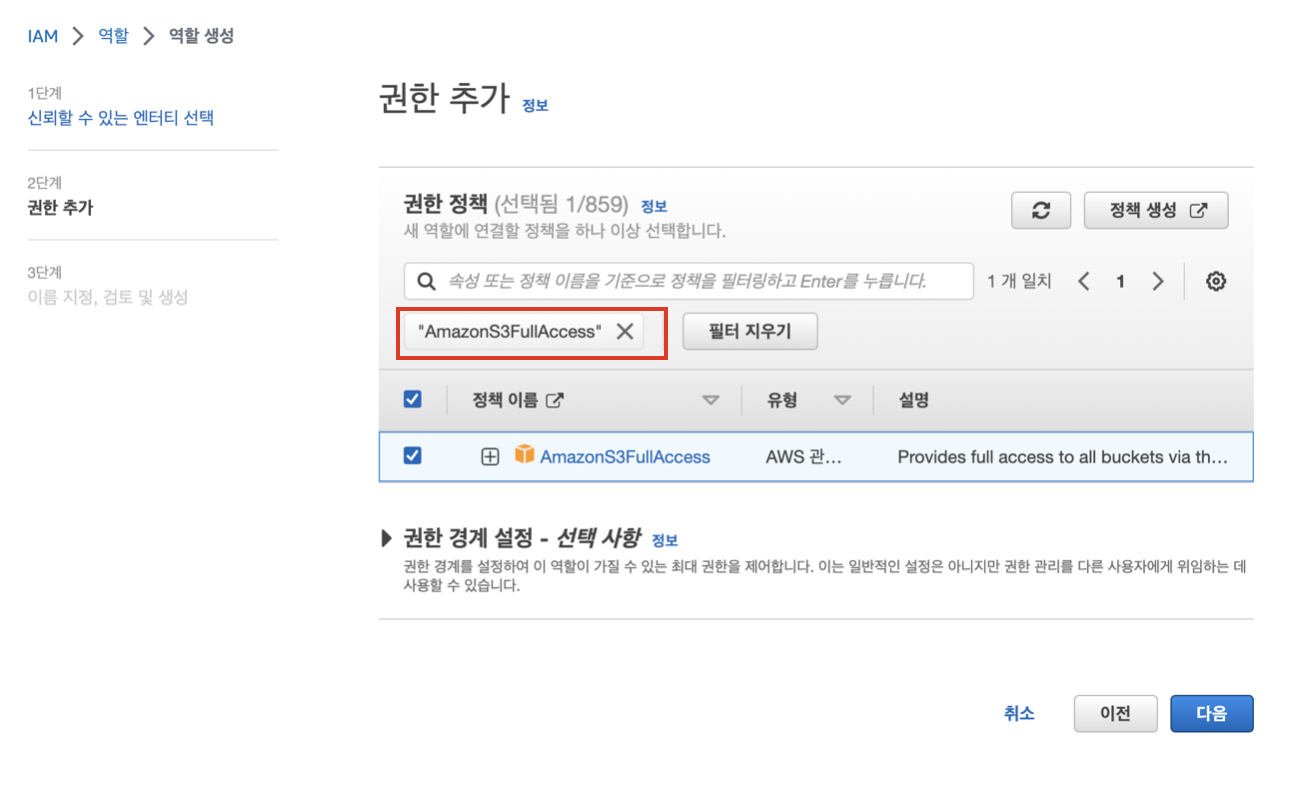Click 'Provides full access to all buckets' description
This screenshot has width=1290, height=796.
point(1062,457)
